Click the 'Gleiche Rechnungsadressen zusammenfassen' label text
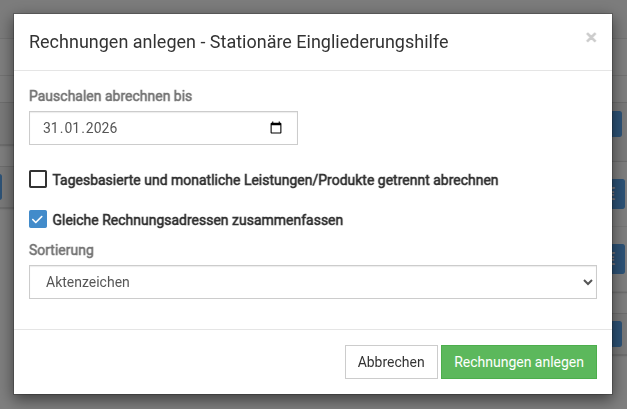Image resolution: width=627 pixels, height=409 pixels. (x=198, y=219)
